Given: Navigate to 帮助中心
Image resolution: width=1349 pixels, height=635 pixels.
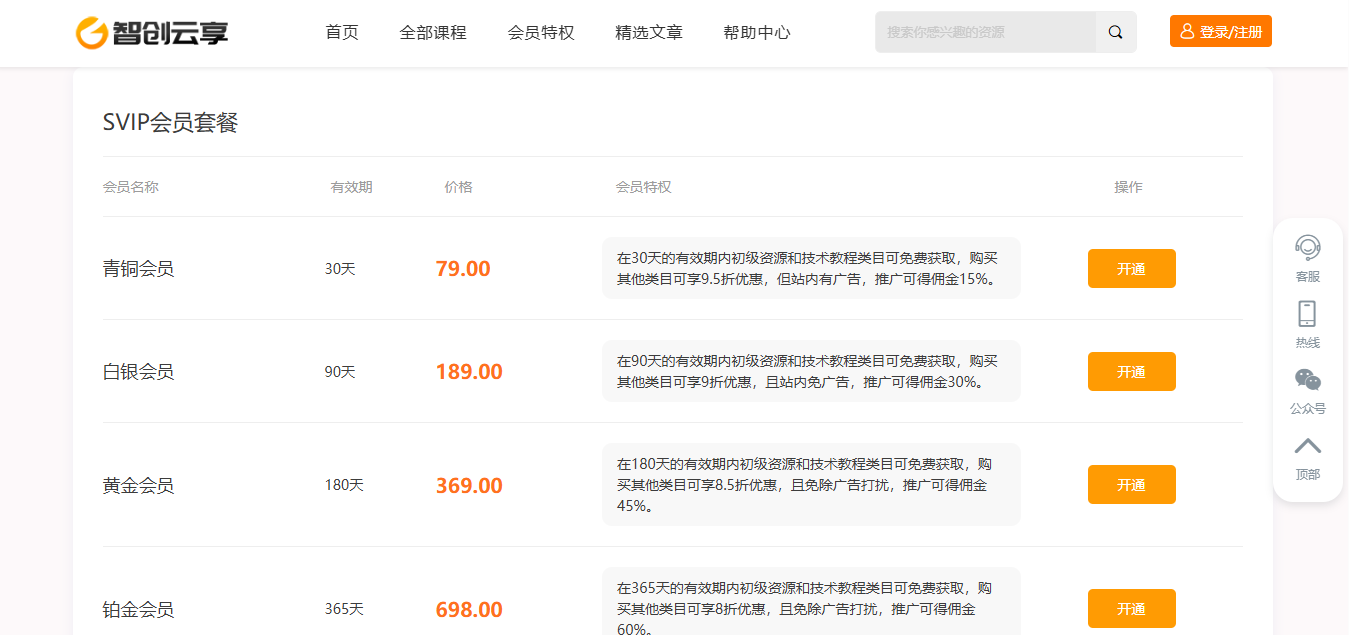Looking at the screenshot, I should coord(757,32).
